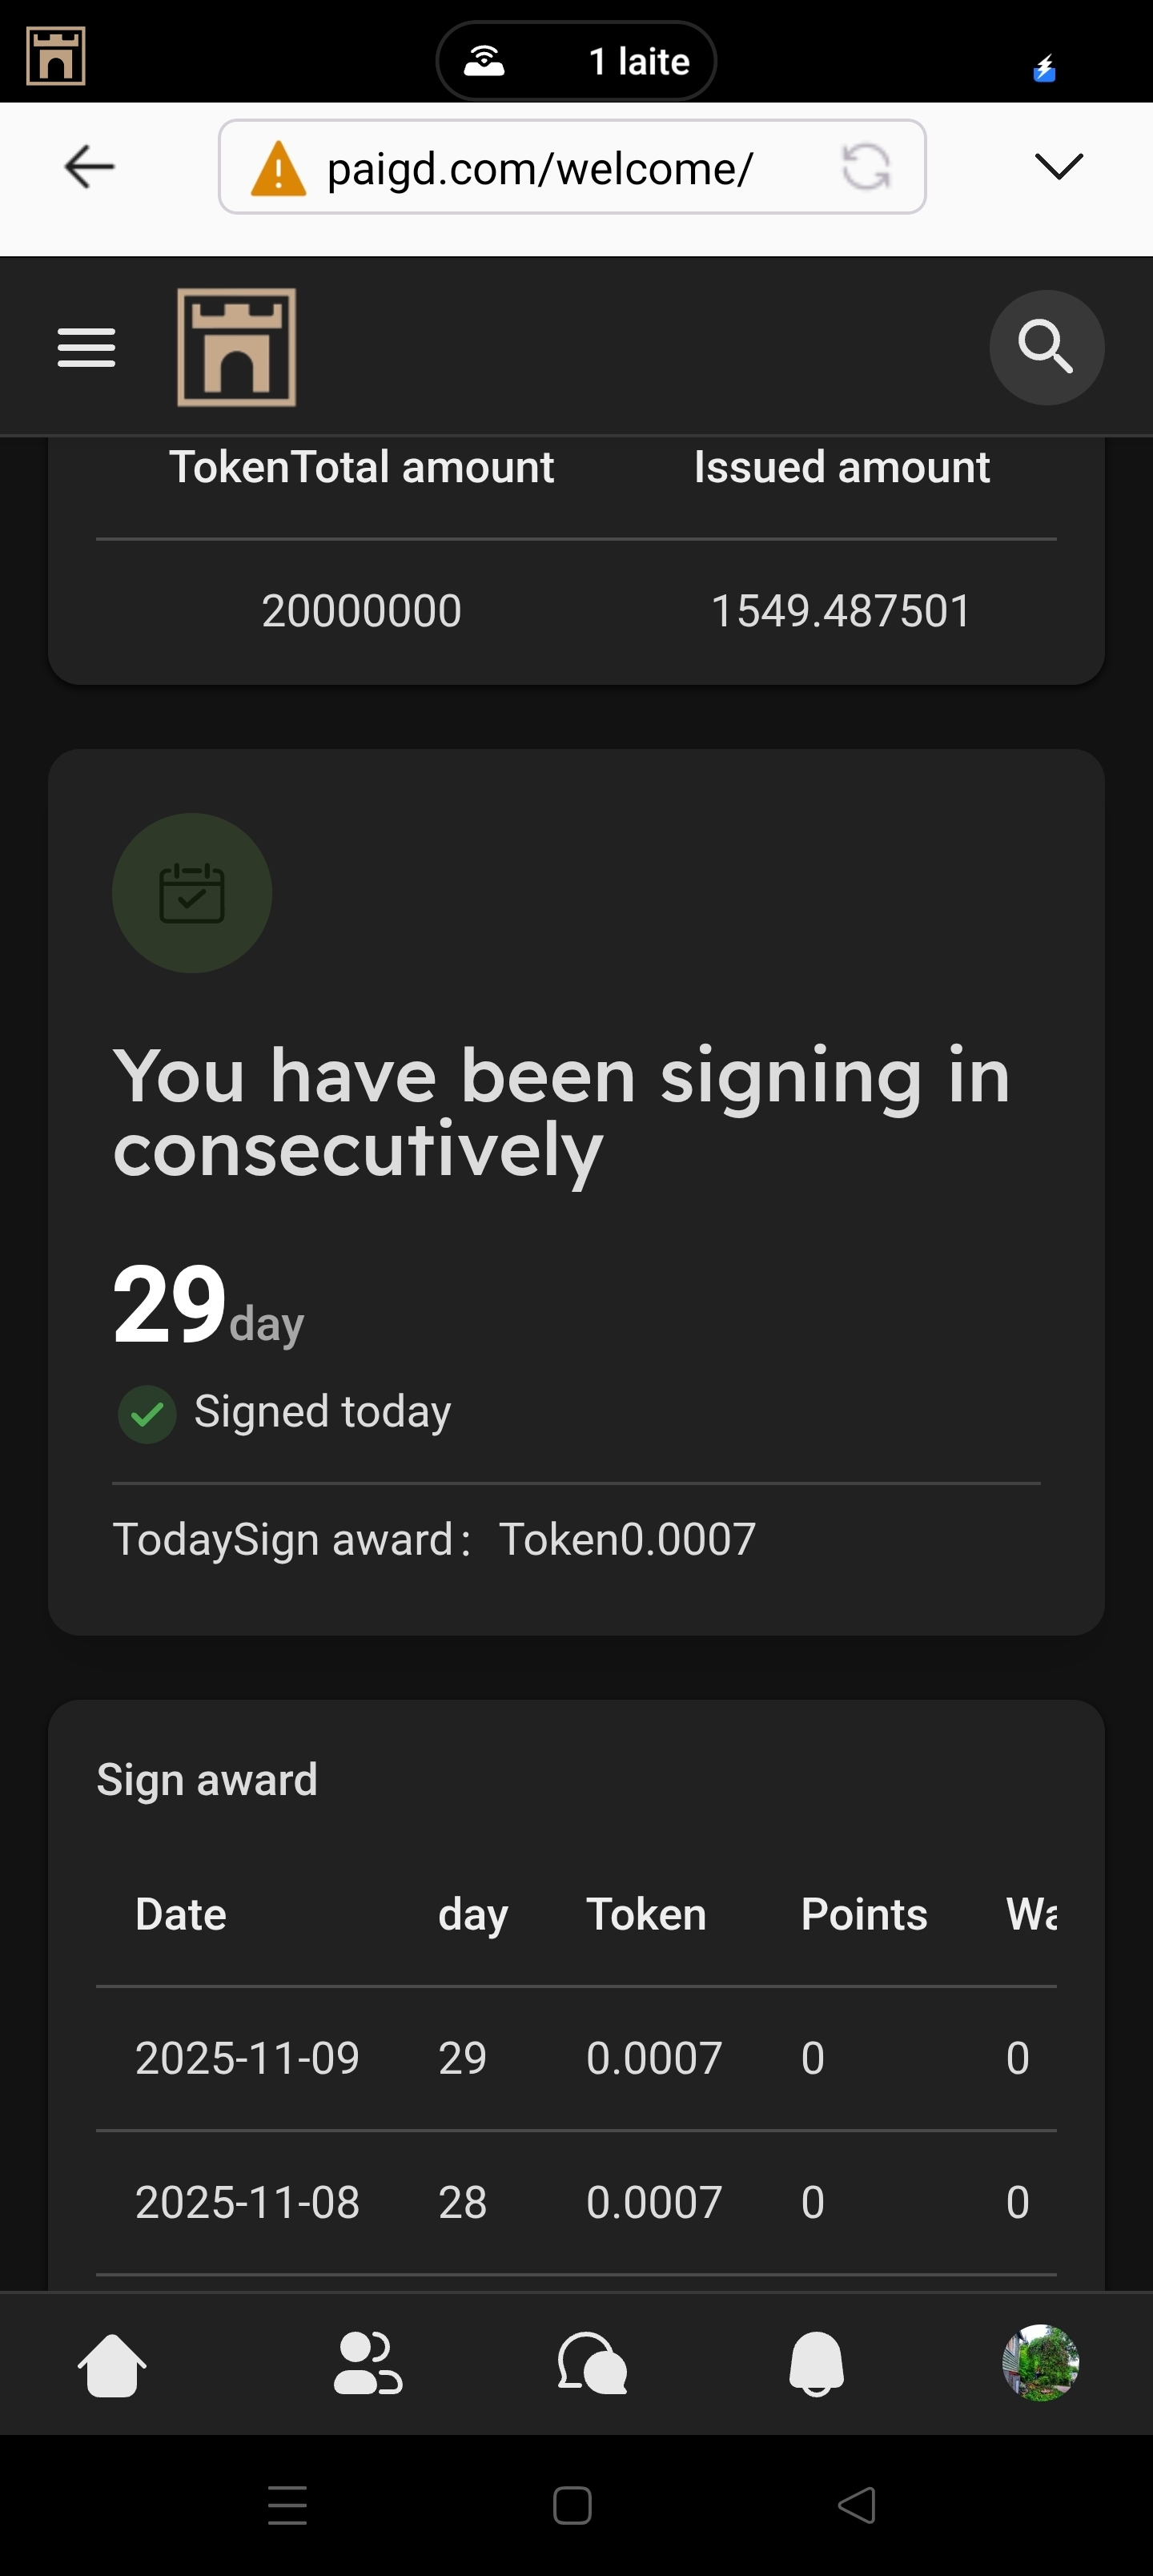Viewport: 1153px width, 2576px height.
Task: Tap the paigd.com address bar
Action: pos(540,168)
